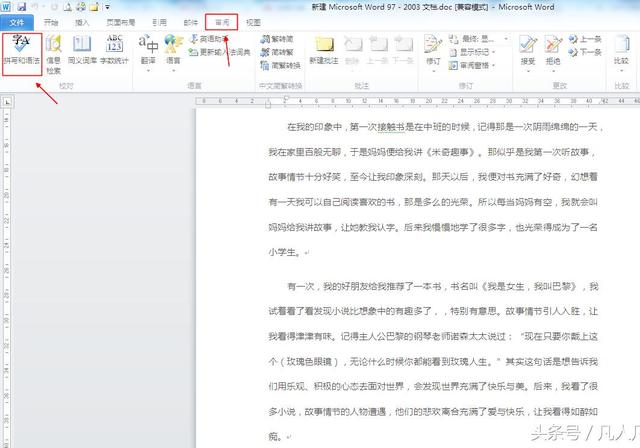
Task: Click the text 《我是女生，我叫巴黎》 in document
Action: (x=529, y=286)
